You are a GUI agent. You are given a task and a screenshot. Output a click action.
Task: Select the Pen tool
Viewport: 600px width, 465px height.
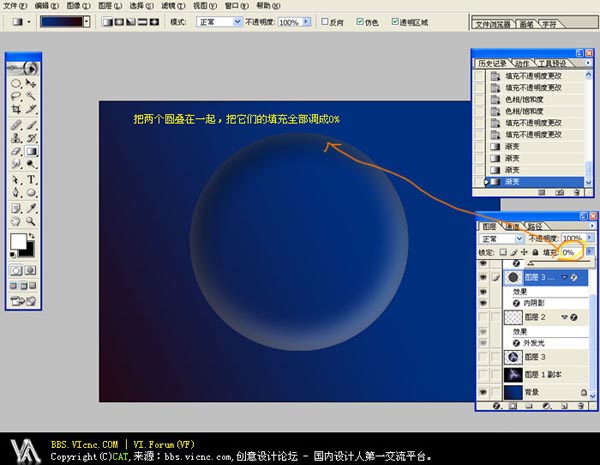[16, 193]
